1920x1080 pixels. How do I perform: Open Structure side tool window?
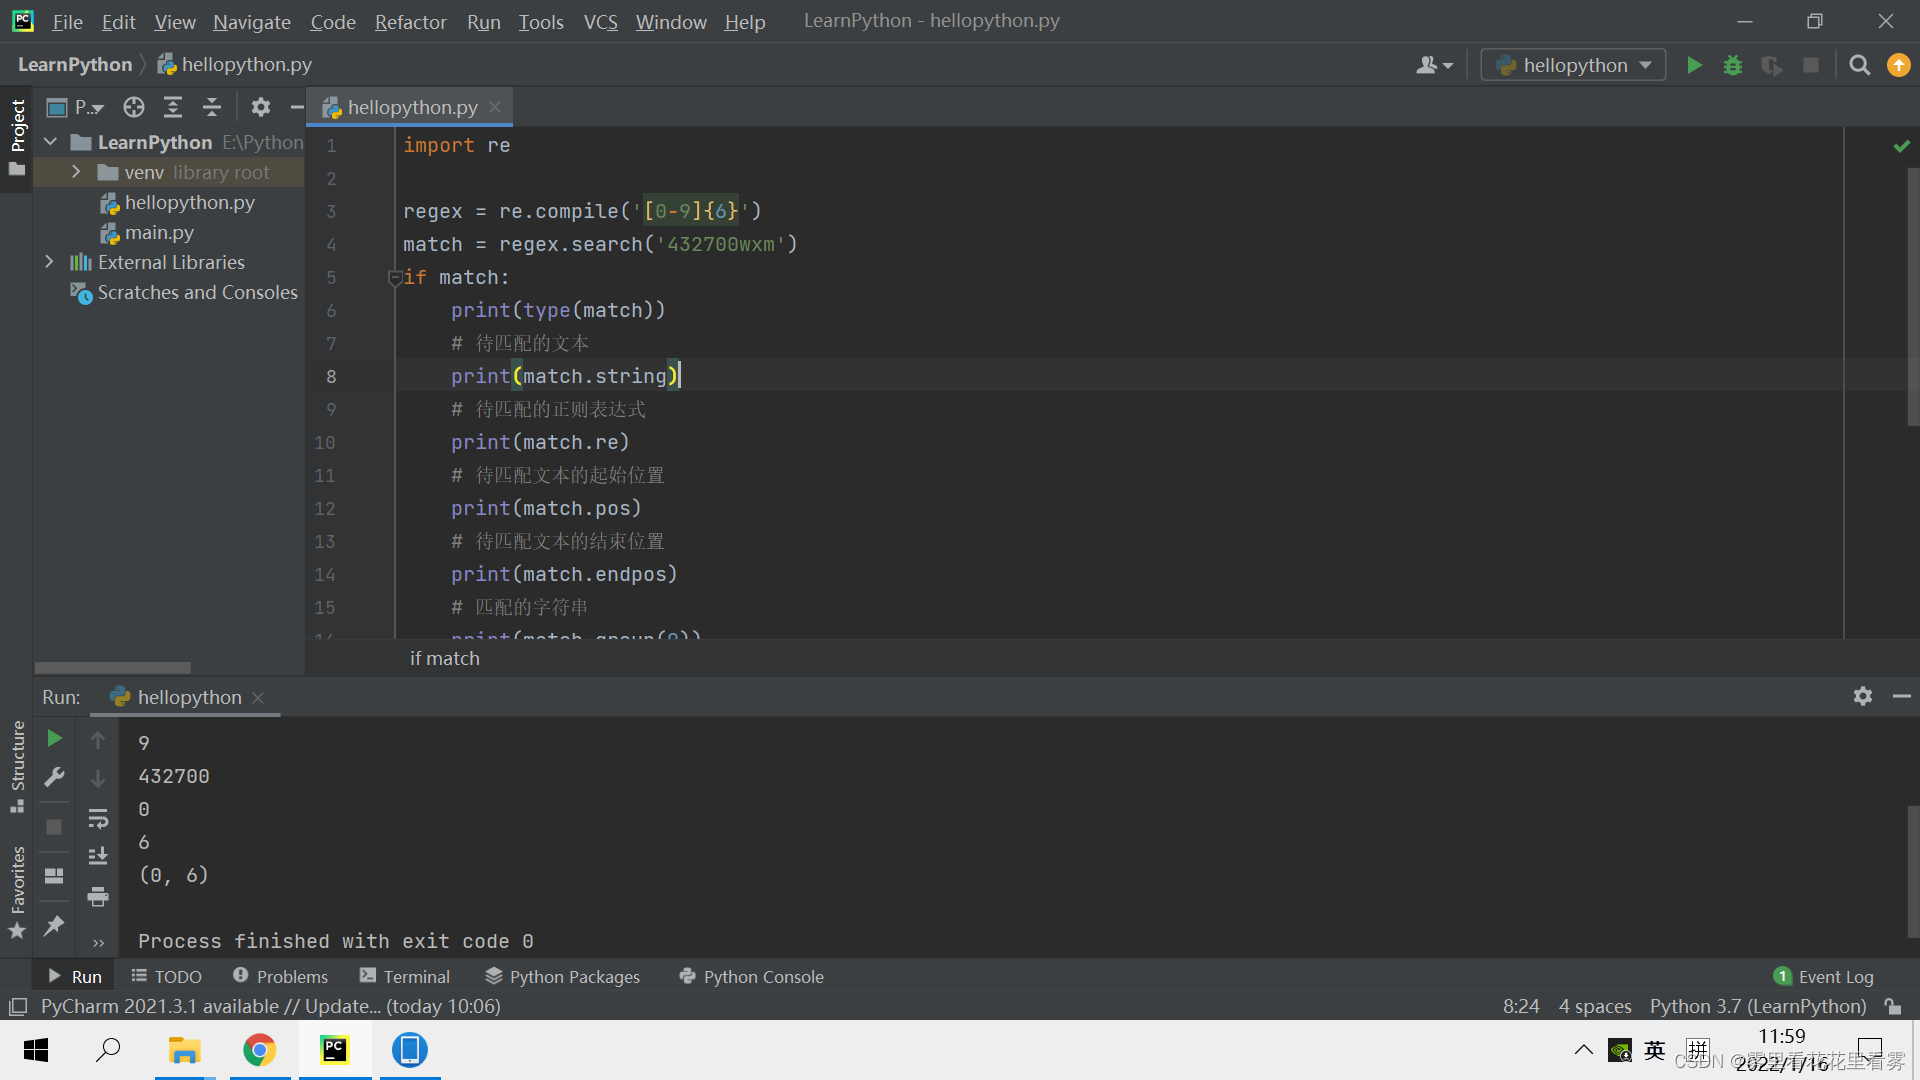(17, 766)
